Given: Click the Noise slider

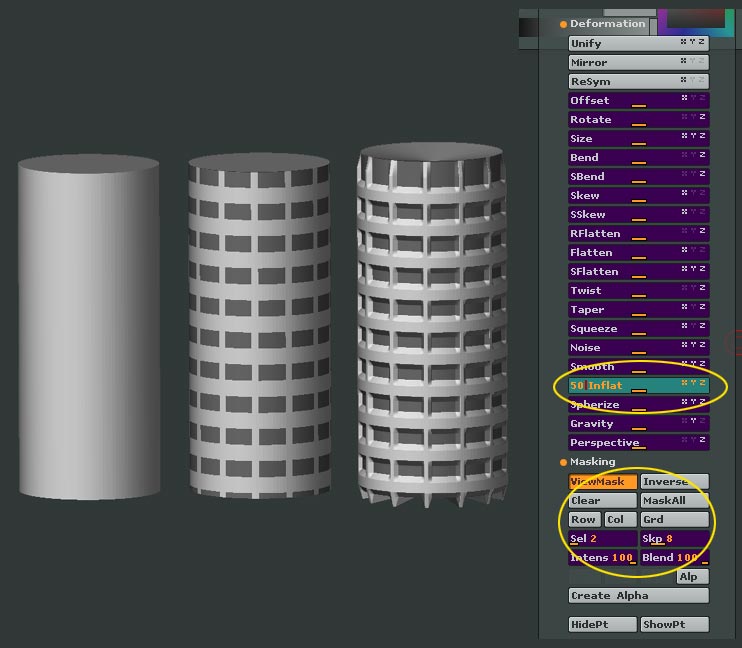Looking at the screenshot, I should [638, 347].
